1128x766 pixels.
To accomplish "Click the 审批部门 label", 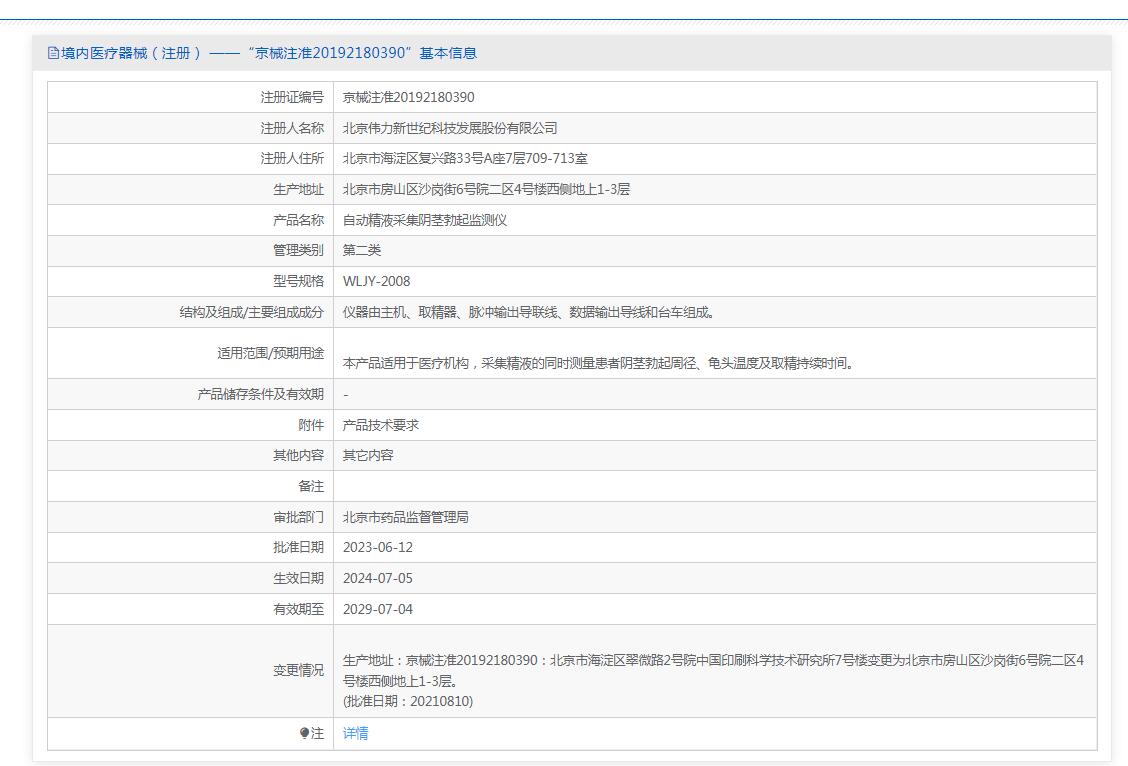I will [299, 517].
